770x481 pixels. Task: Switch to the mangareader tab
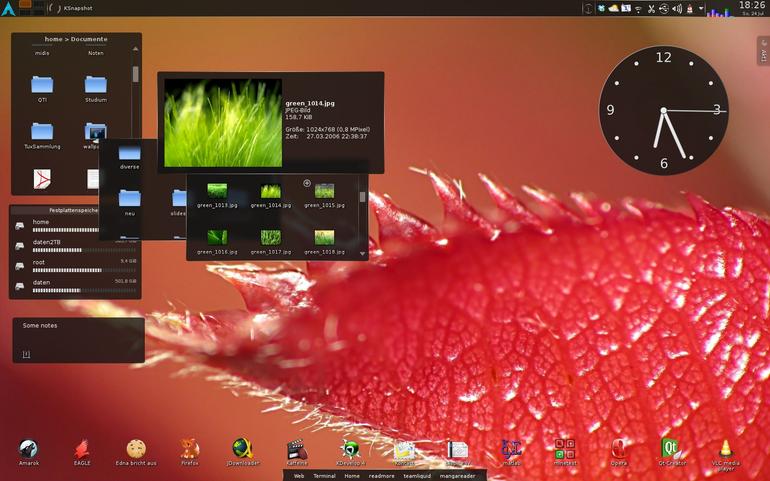[x=457, y=476]
